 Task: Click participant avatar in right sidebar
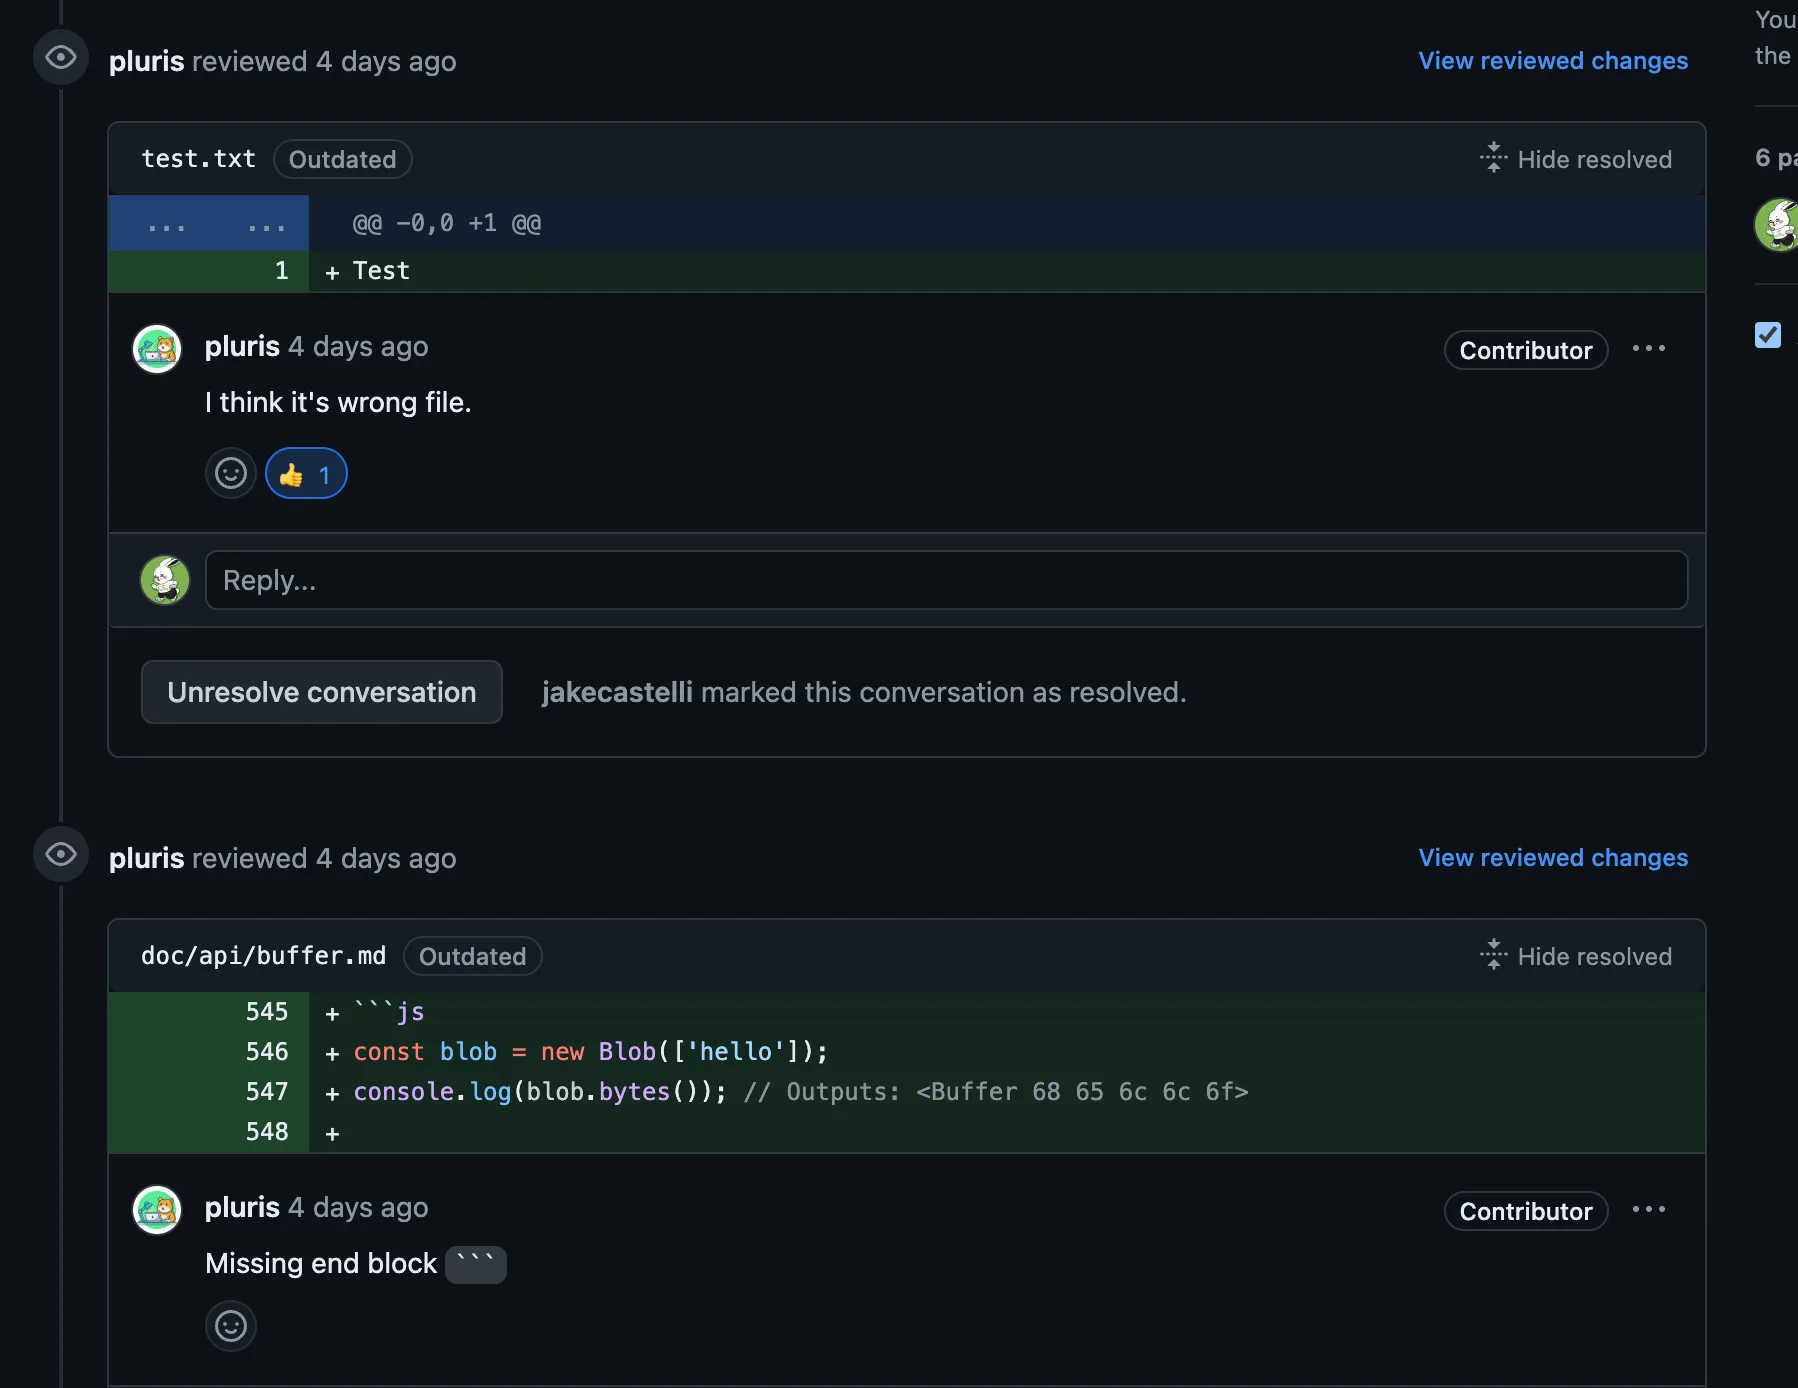tap(1777, 224)
